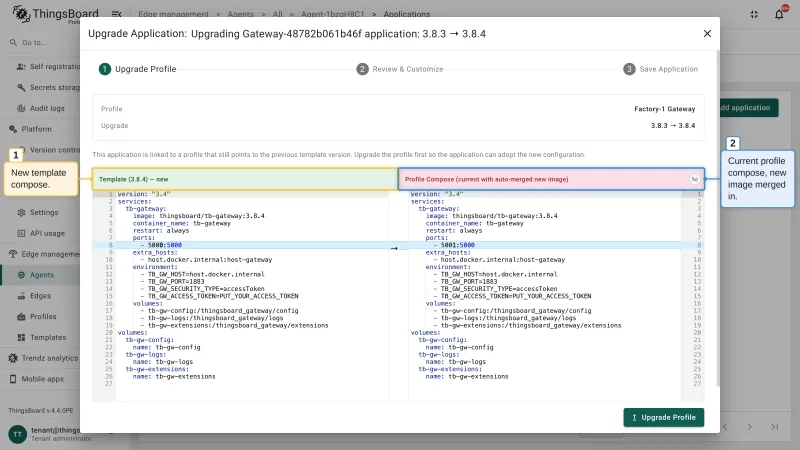The image size is (800, 450).
Task: Click the Agents sidebar icon
Action: point(21,275)
